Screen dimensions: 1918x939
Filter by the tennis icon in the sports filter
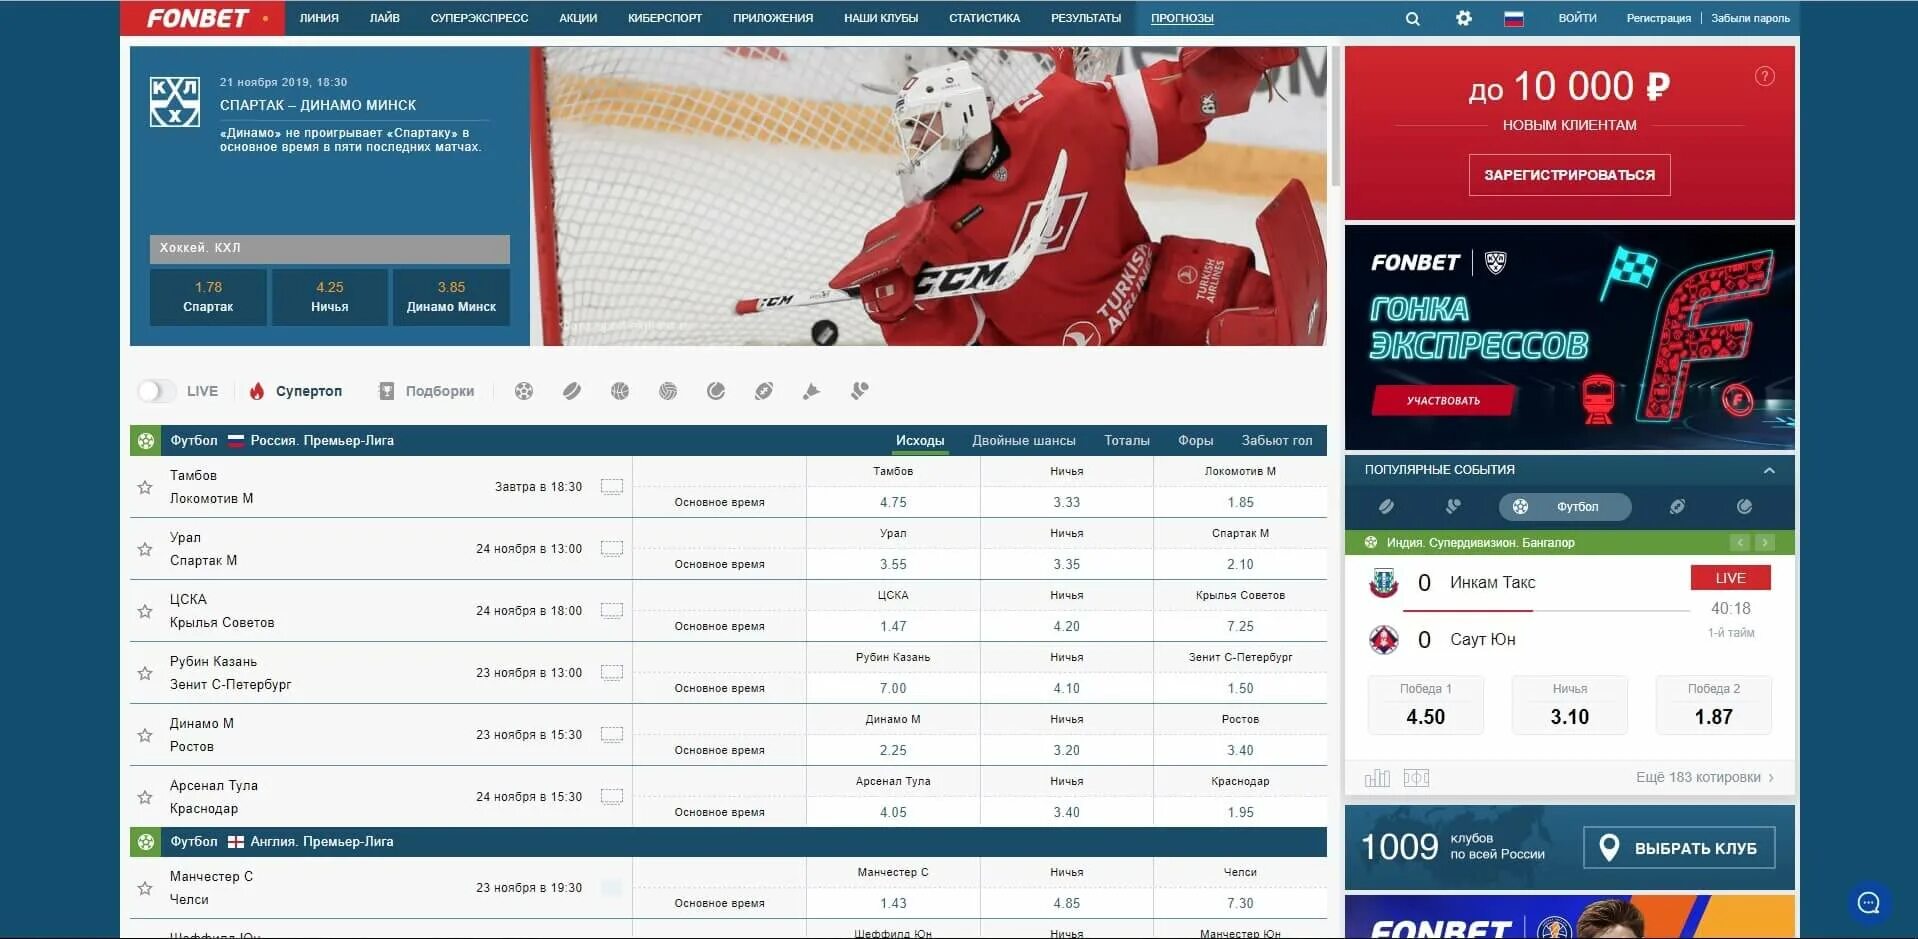(716, 391)
